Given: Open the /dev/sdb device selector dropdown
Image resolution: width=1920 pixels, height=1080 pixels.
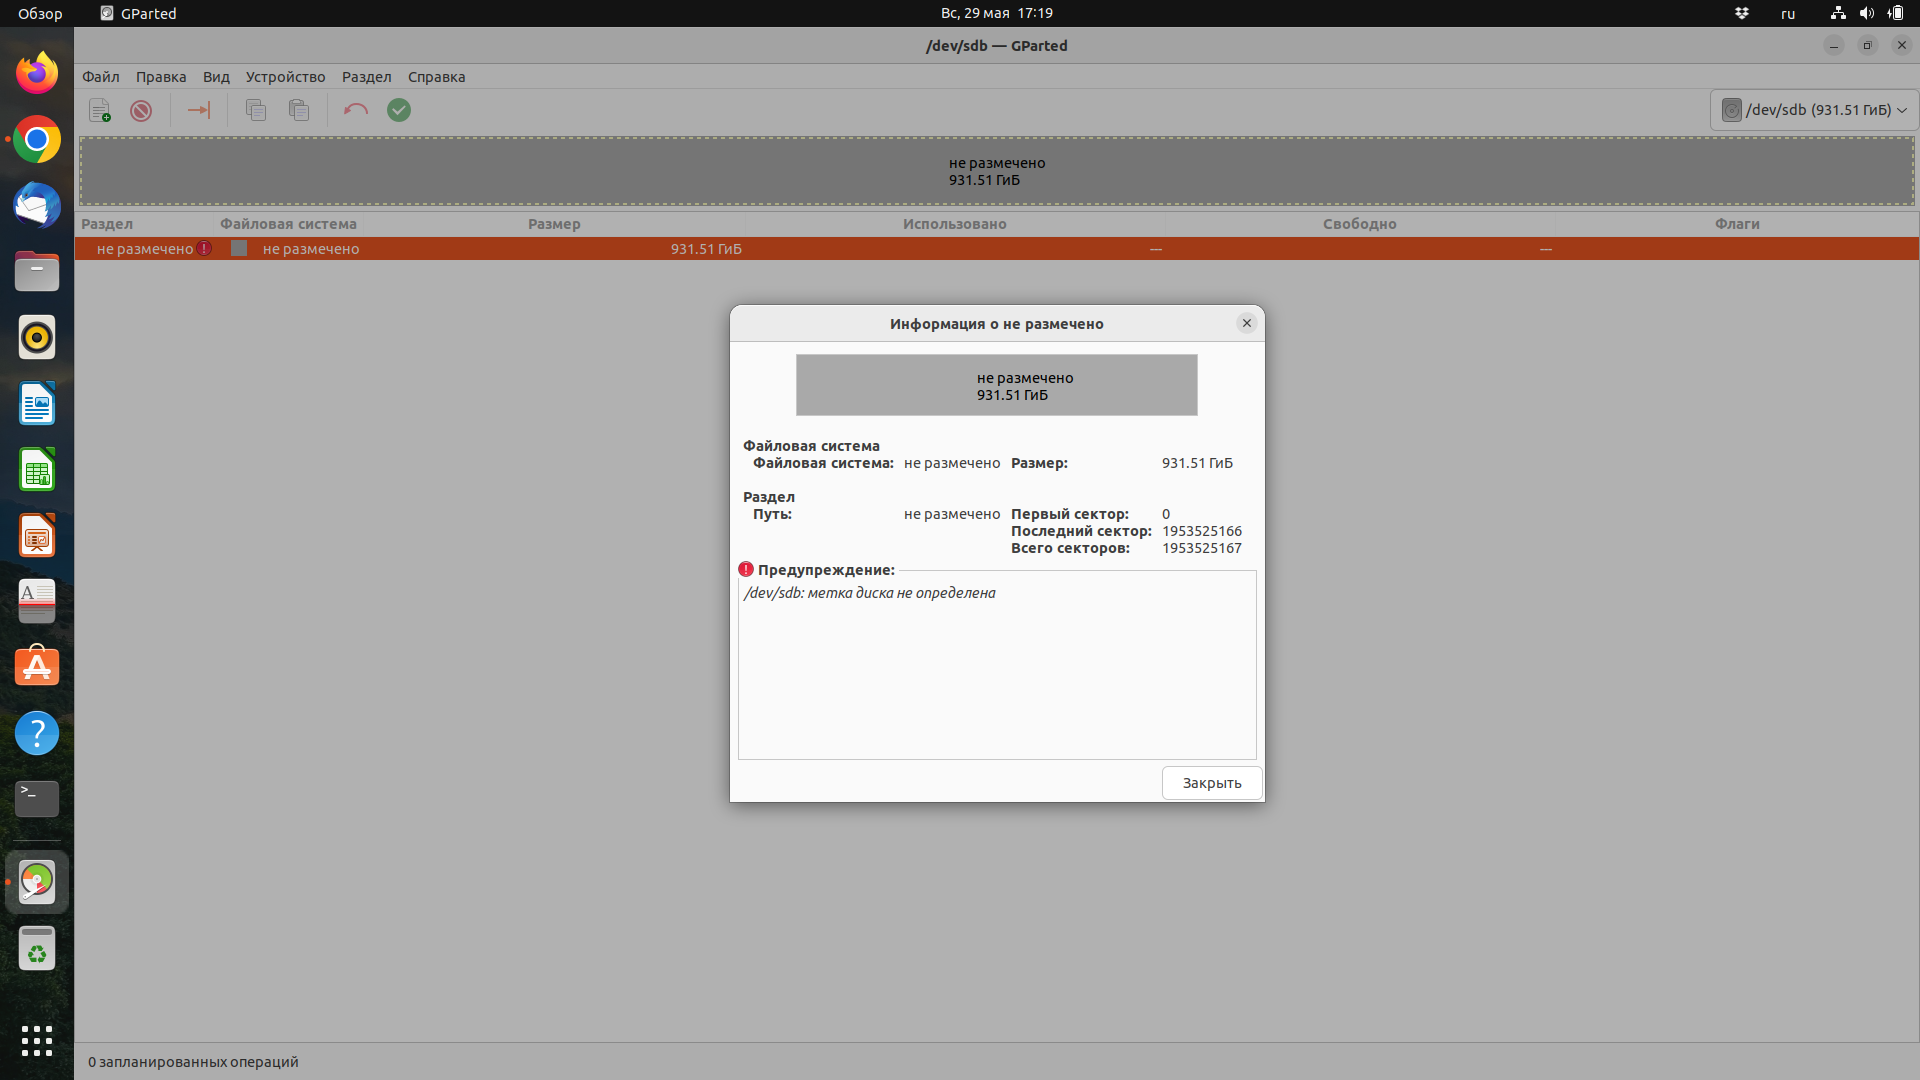Looking at the screenshot, I should click(1814, 110).
